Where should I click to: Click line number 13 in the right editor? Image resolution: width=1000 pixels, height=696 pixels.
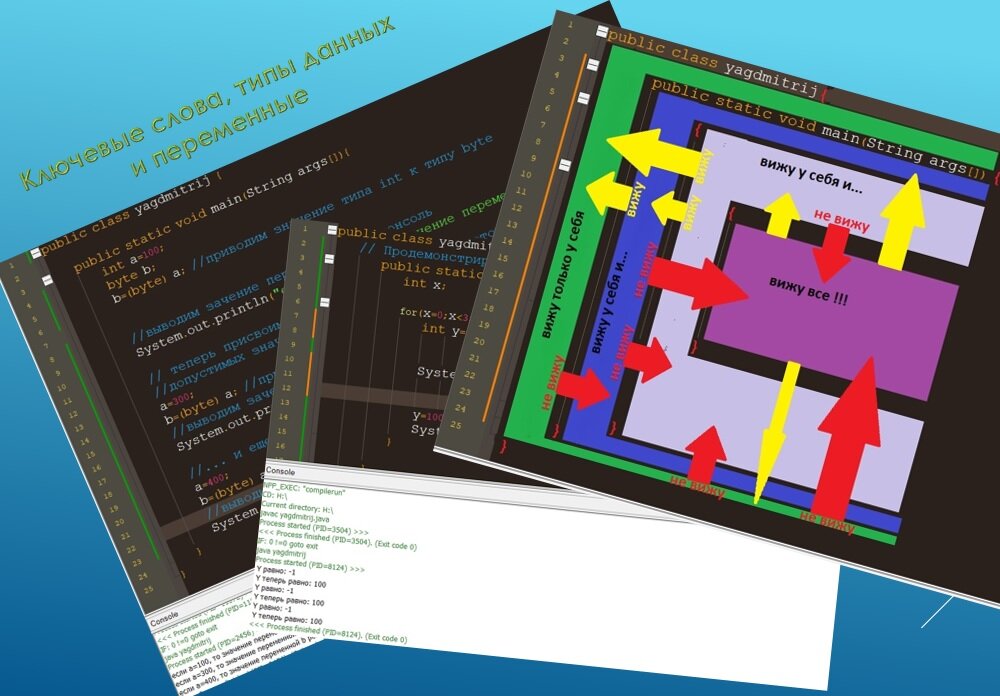pos(512,225)
